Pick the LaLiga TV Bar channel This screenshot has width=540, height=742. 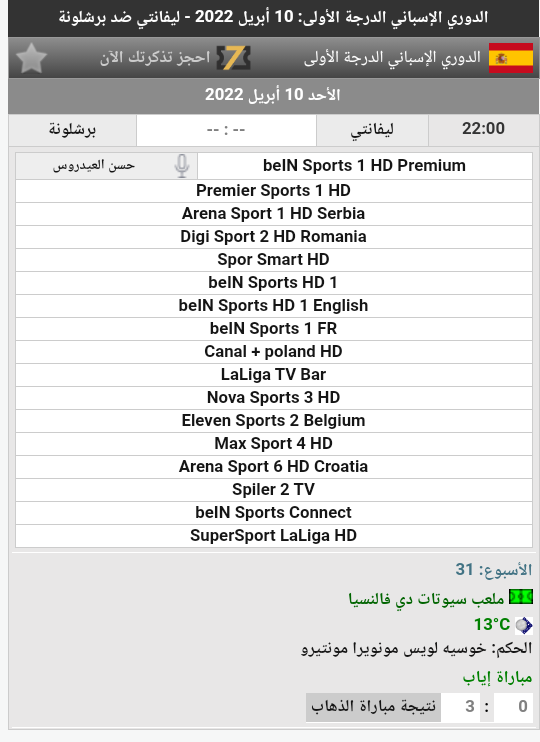[x=274, y=375]
